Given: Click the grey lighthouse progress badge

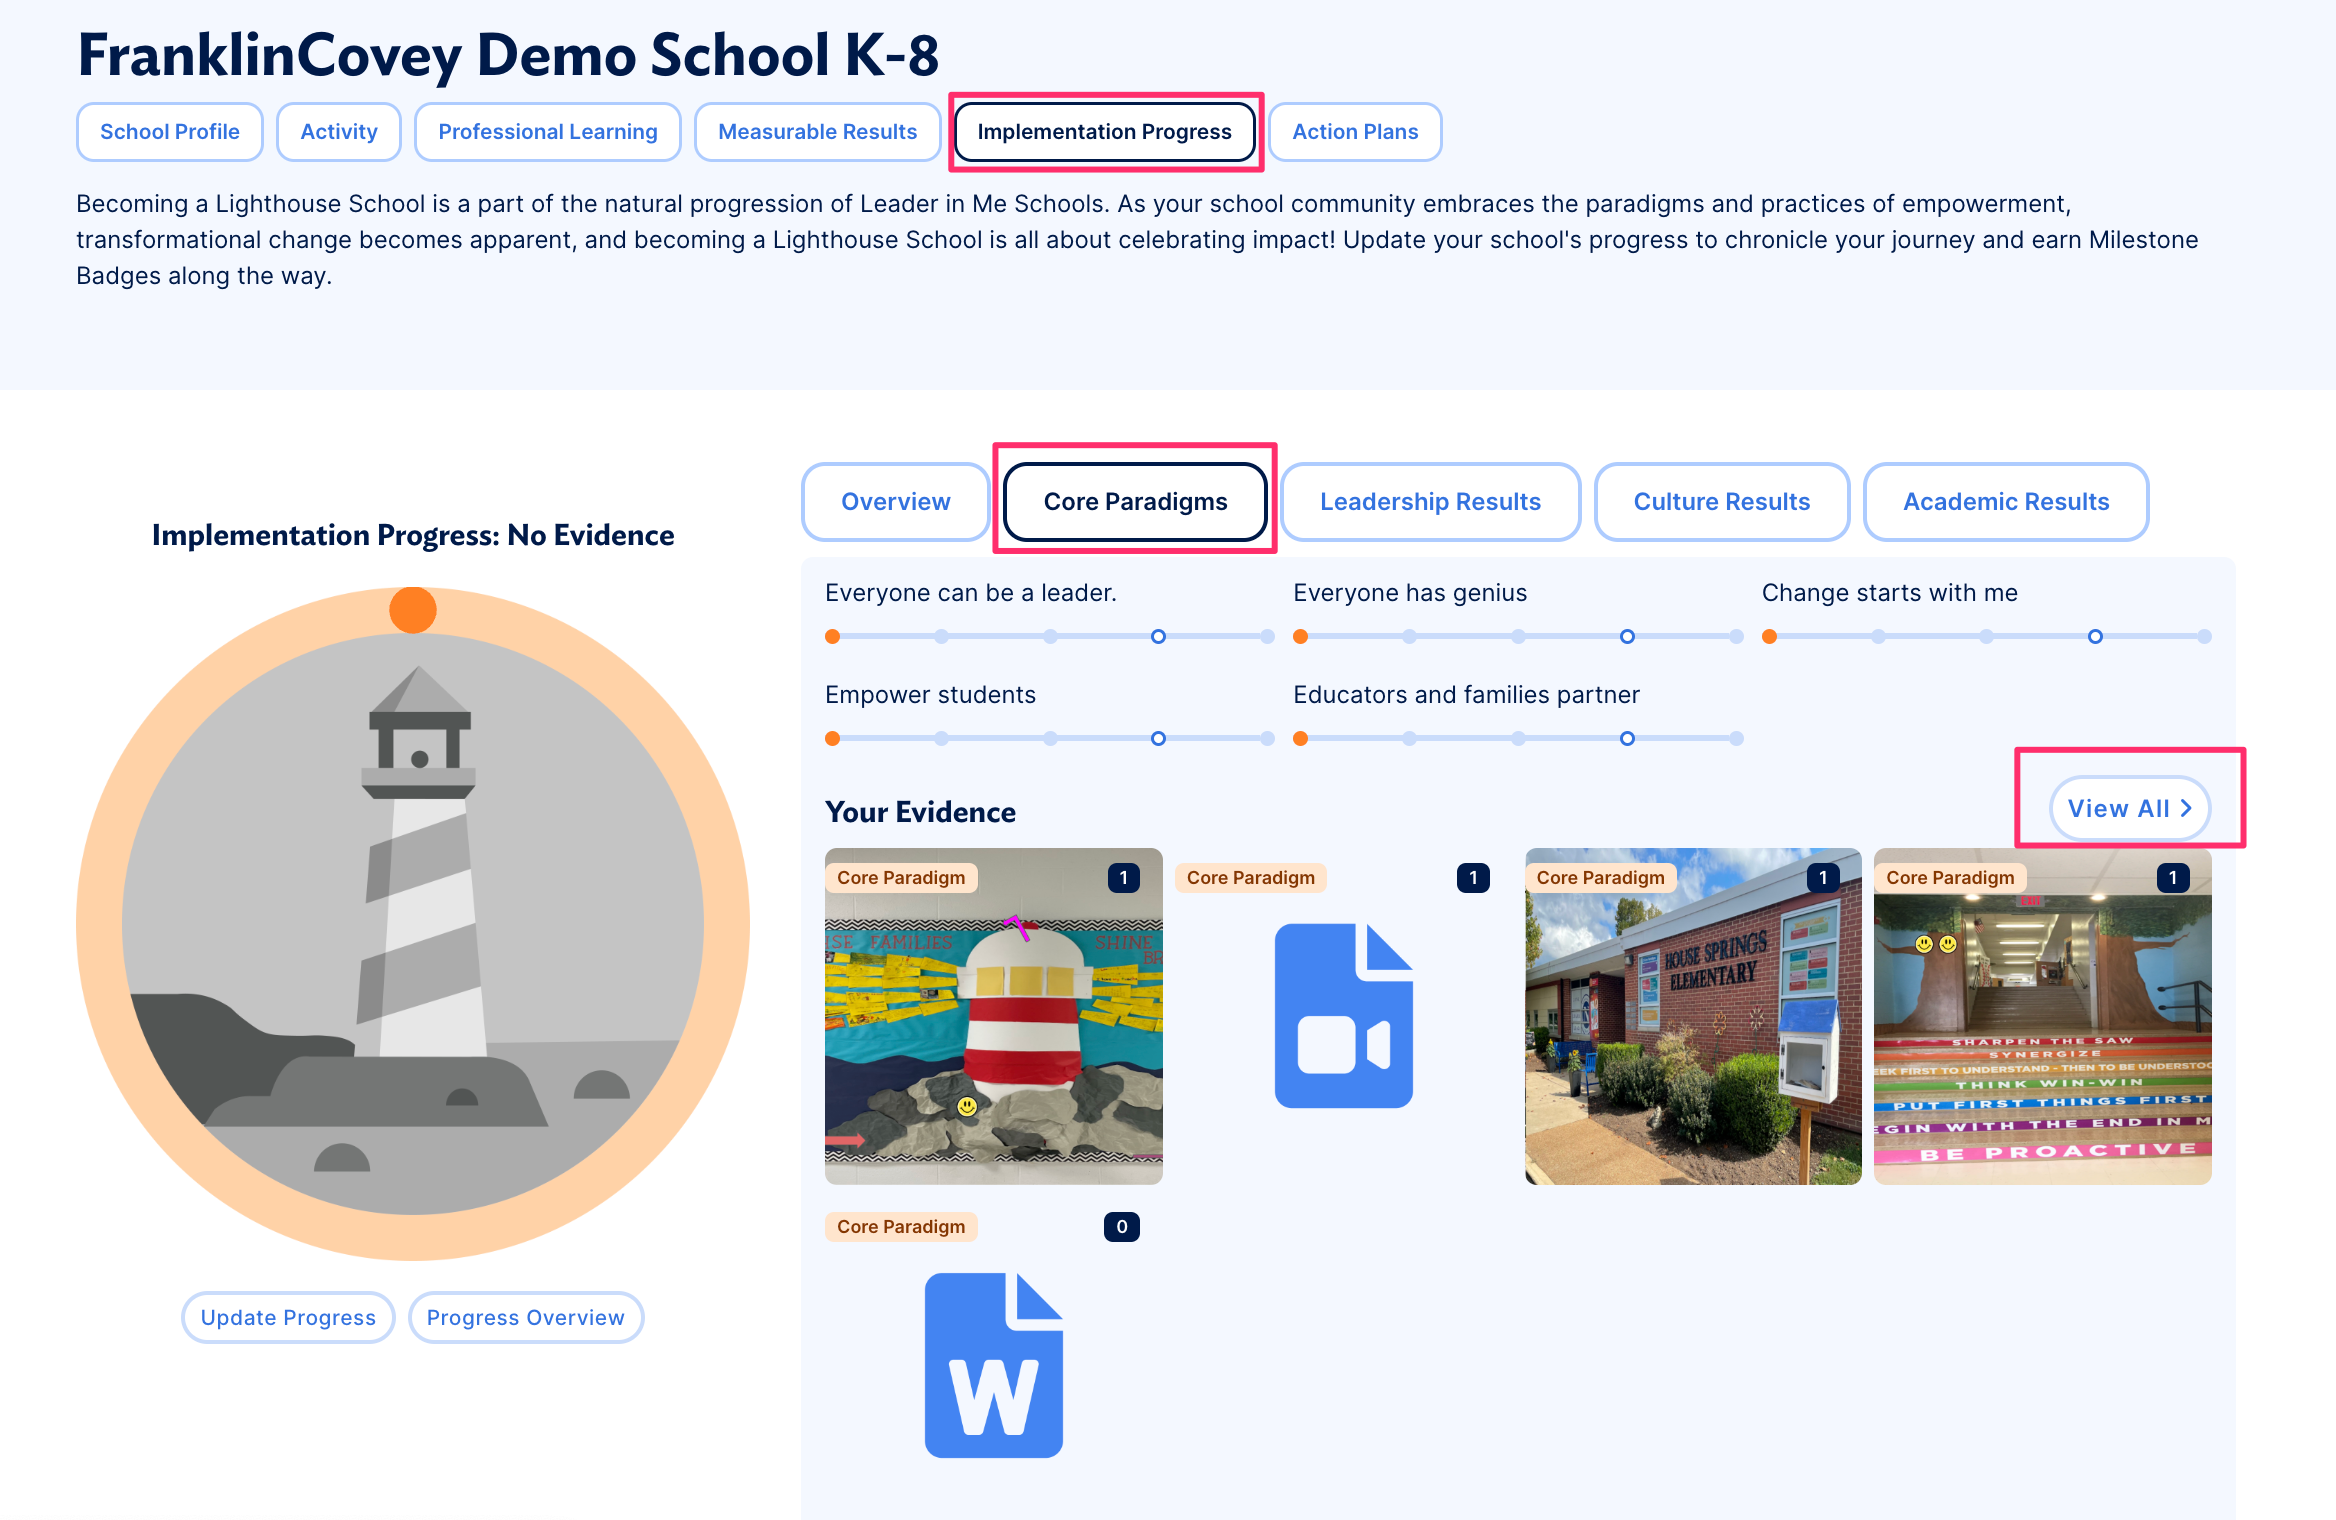Looking at the screenshot, I should pos(413,923).
